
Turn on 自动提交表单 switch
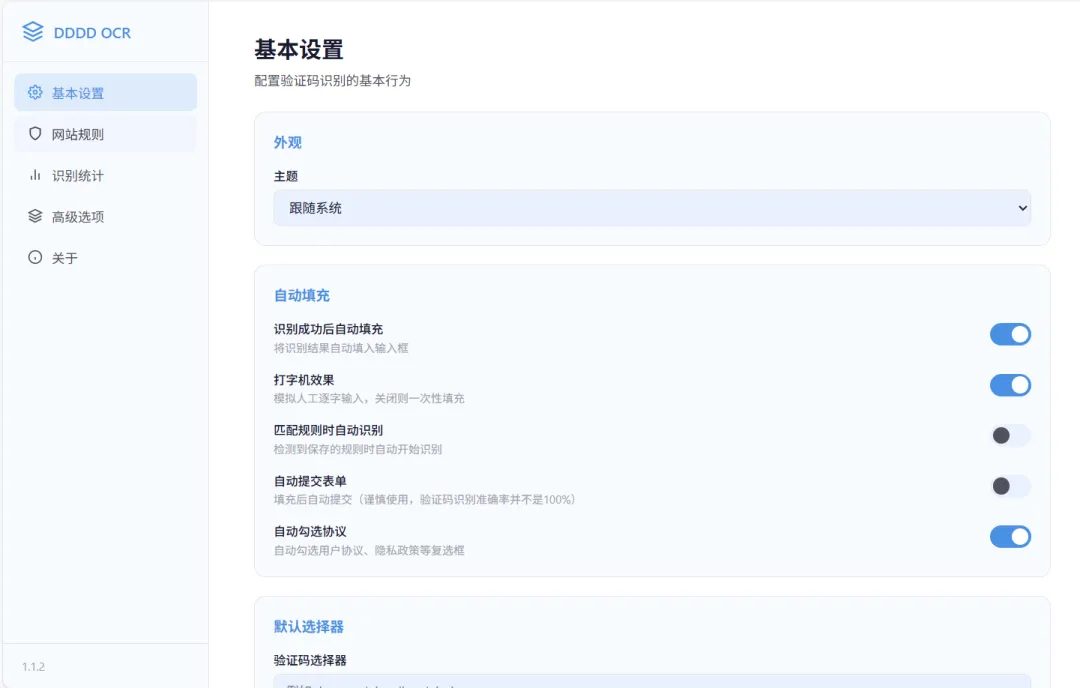pyautogui.click(x=1010, y=486)
